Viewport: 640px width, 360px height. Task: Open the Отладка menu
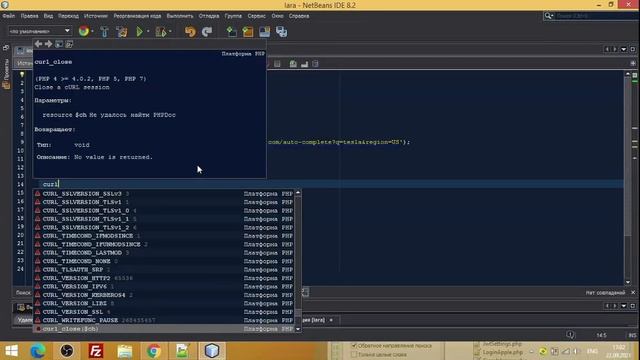click(209, 16)
